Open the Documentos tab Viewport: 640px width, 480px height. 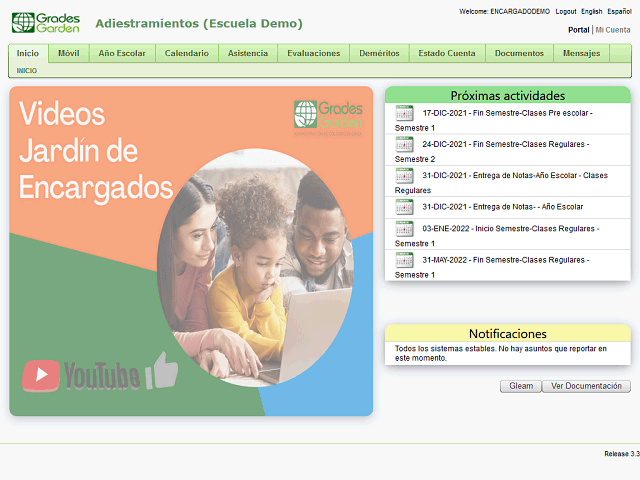[x=519, y=53]
